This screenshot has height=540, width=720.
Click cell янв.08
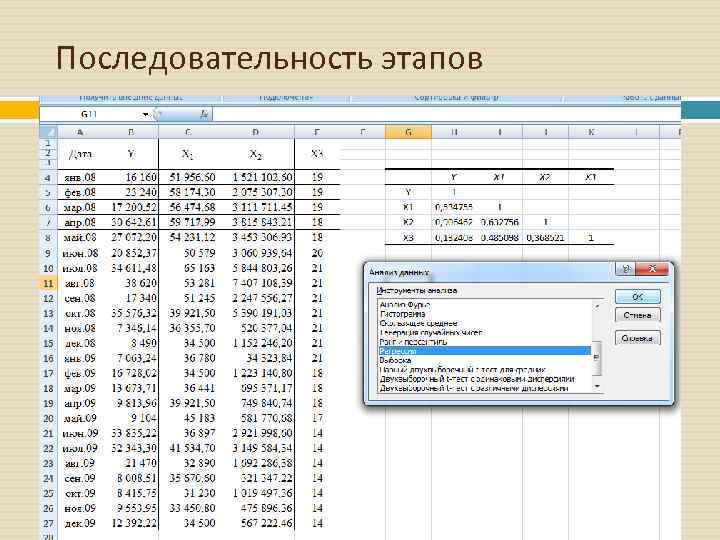[x=80, y=177]
